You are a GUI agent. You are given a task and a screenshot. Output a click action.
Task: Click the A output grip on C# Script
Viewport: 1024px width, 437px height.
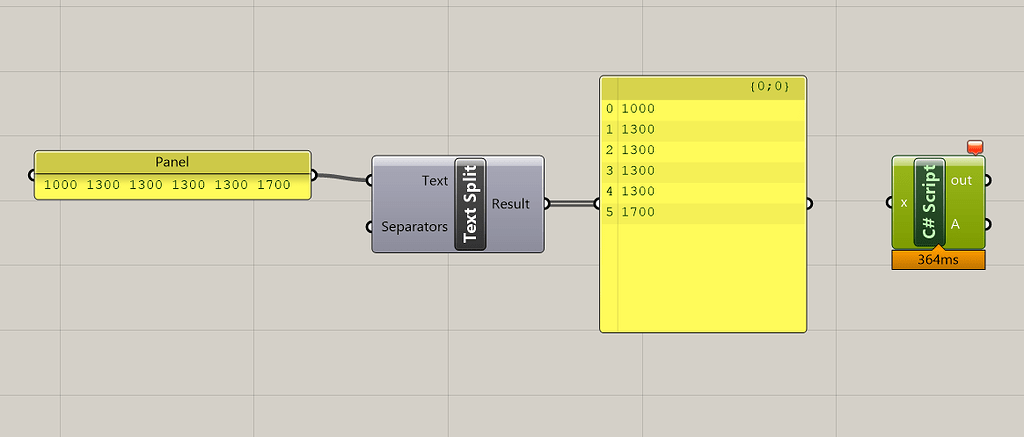coord(987,224)
